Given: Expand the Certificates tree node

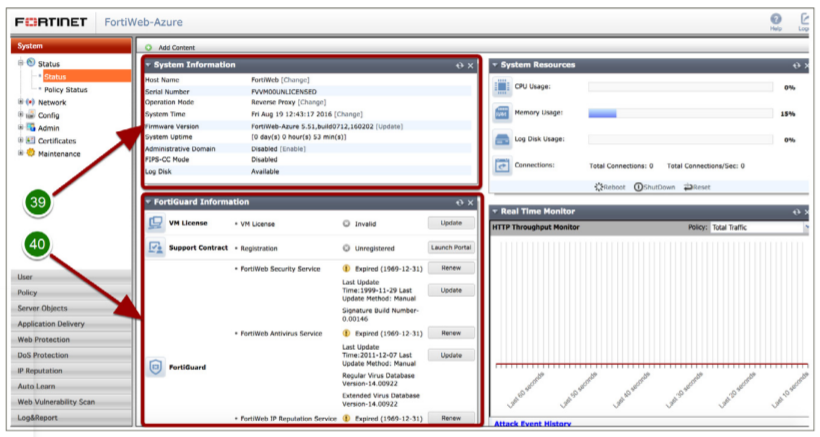Looking at the screenshot, I should [21, 140].
